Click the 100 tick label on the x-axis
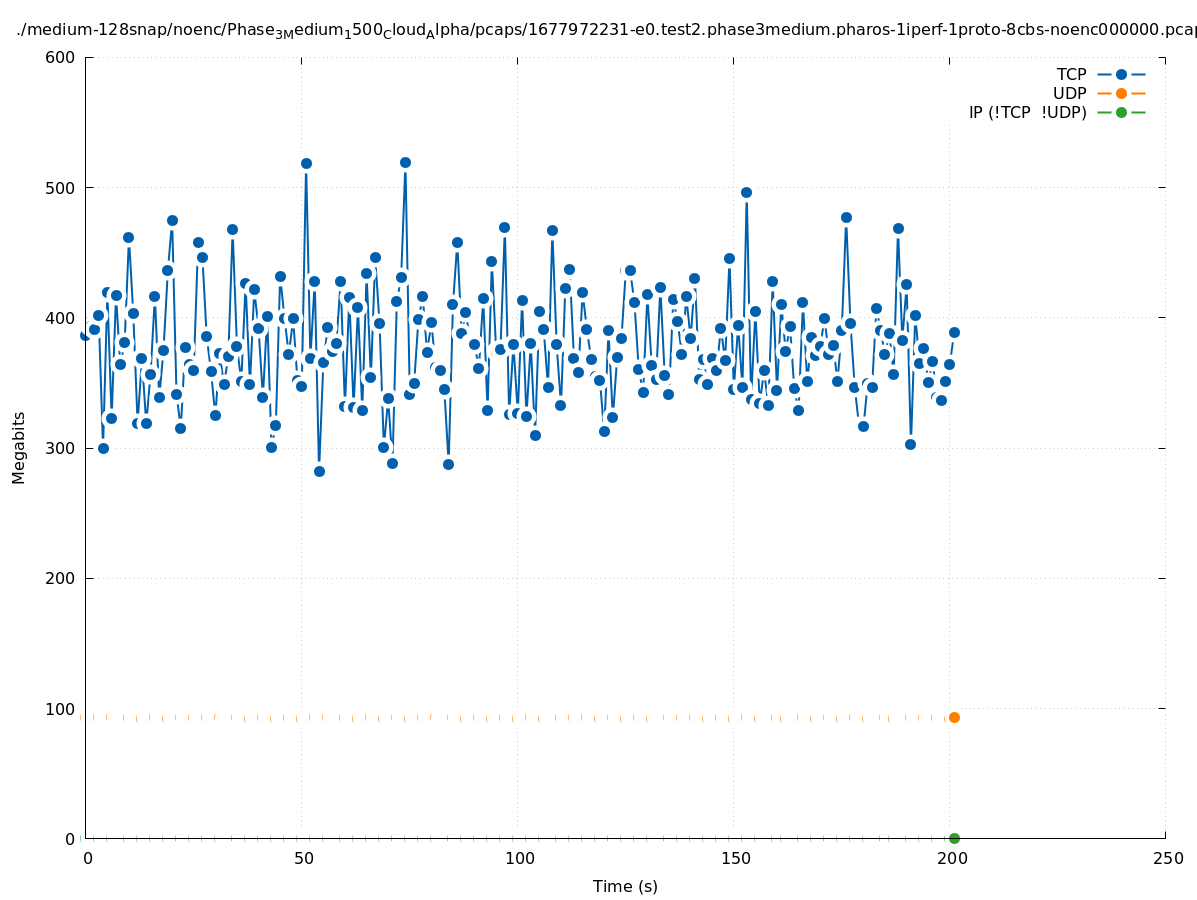The width and height of the screenshot is (1197, 900). coord(518,858)
